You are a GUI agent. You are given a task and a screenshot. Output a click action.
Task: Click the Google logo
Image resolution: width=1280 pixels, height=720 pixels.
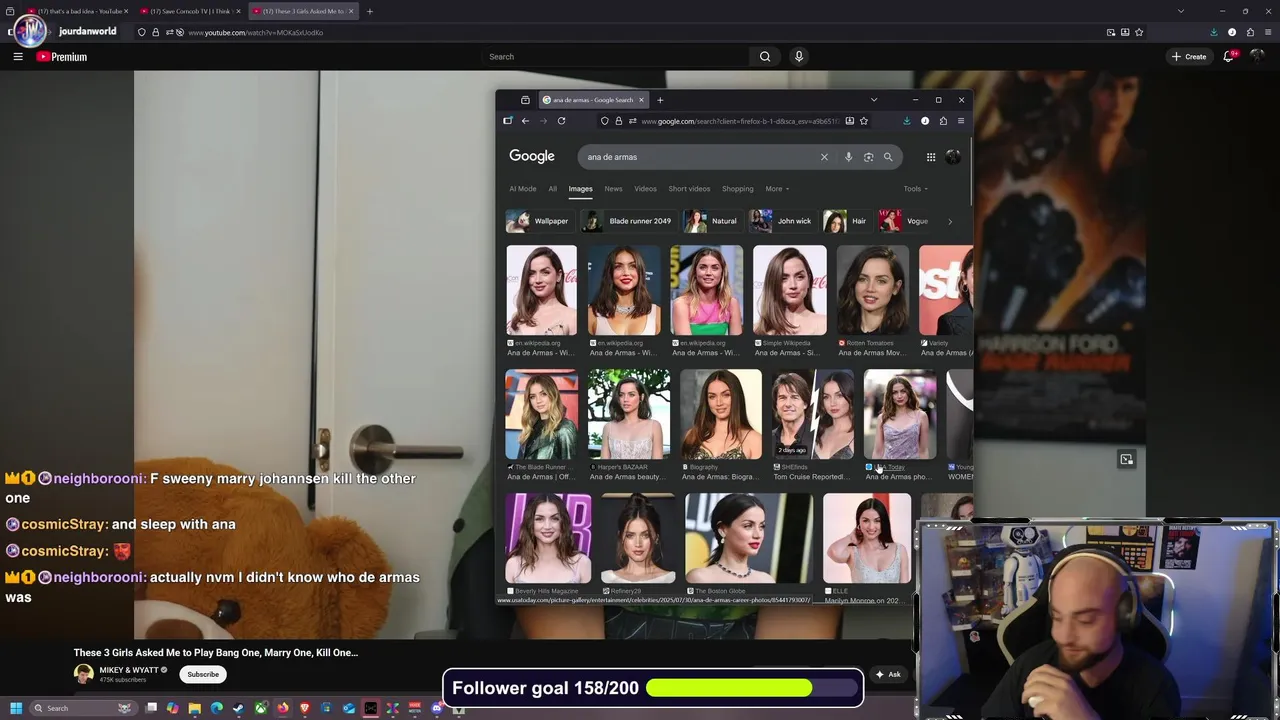(x=532, y=156)
